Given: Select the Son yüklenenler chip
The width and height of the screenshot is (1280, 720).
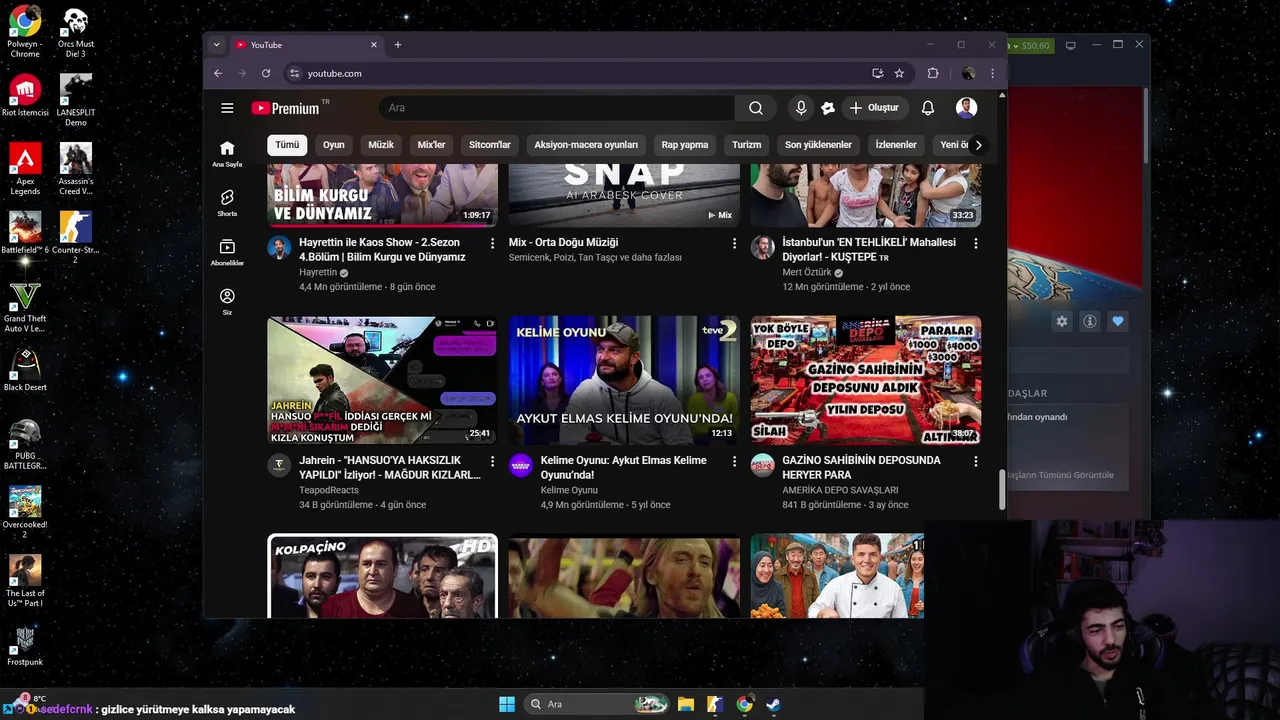Looking at the screenshot, I should (818, 145).
